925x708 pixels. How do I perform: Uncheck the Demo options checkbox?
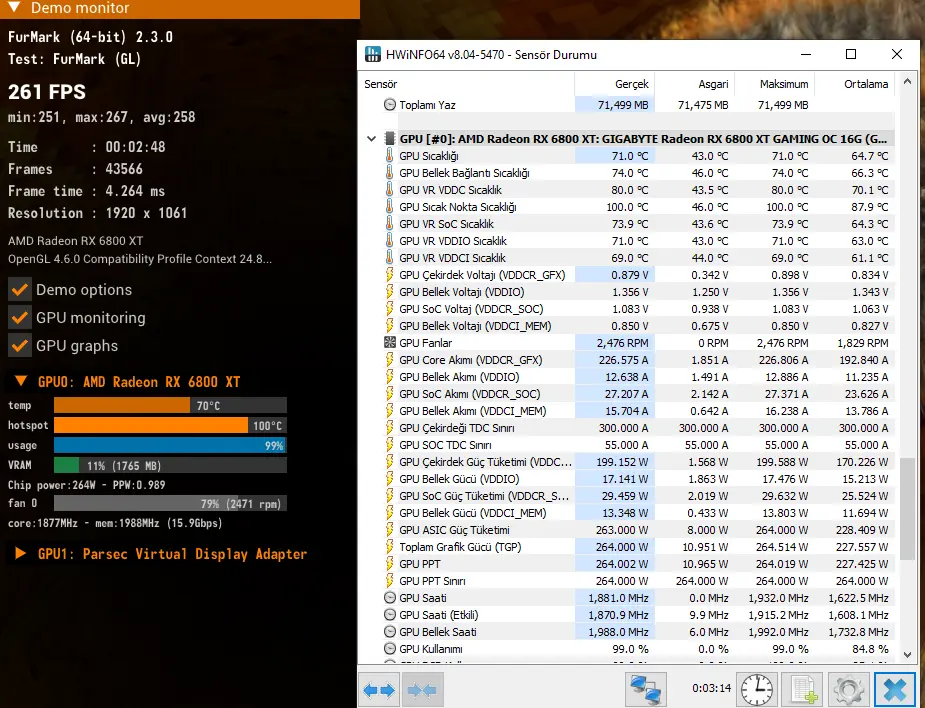pyautogui.click(x=20, y=290)
